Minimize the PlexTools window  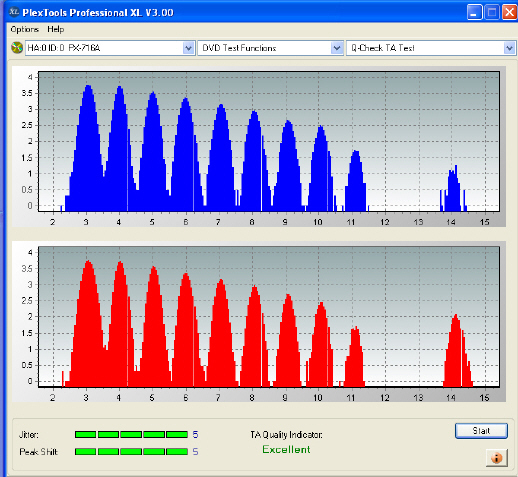(x=474, y=13)
